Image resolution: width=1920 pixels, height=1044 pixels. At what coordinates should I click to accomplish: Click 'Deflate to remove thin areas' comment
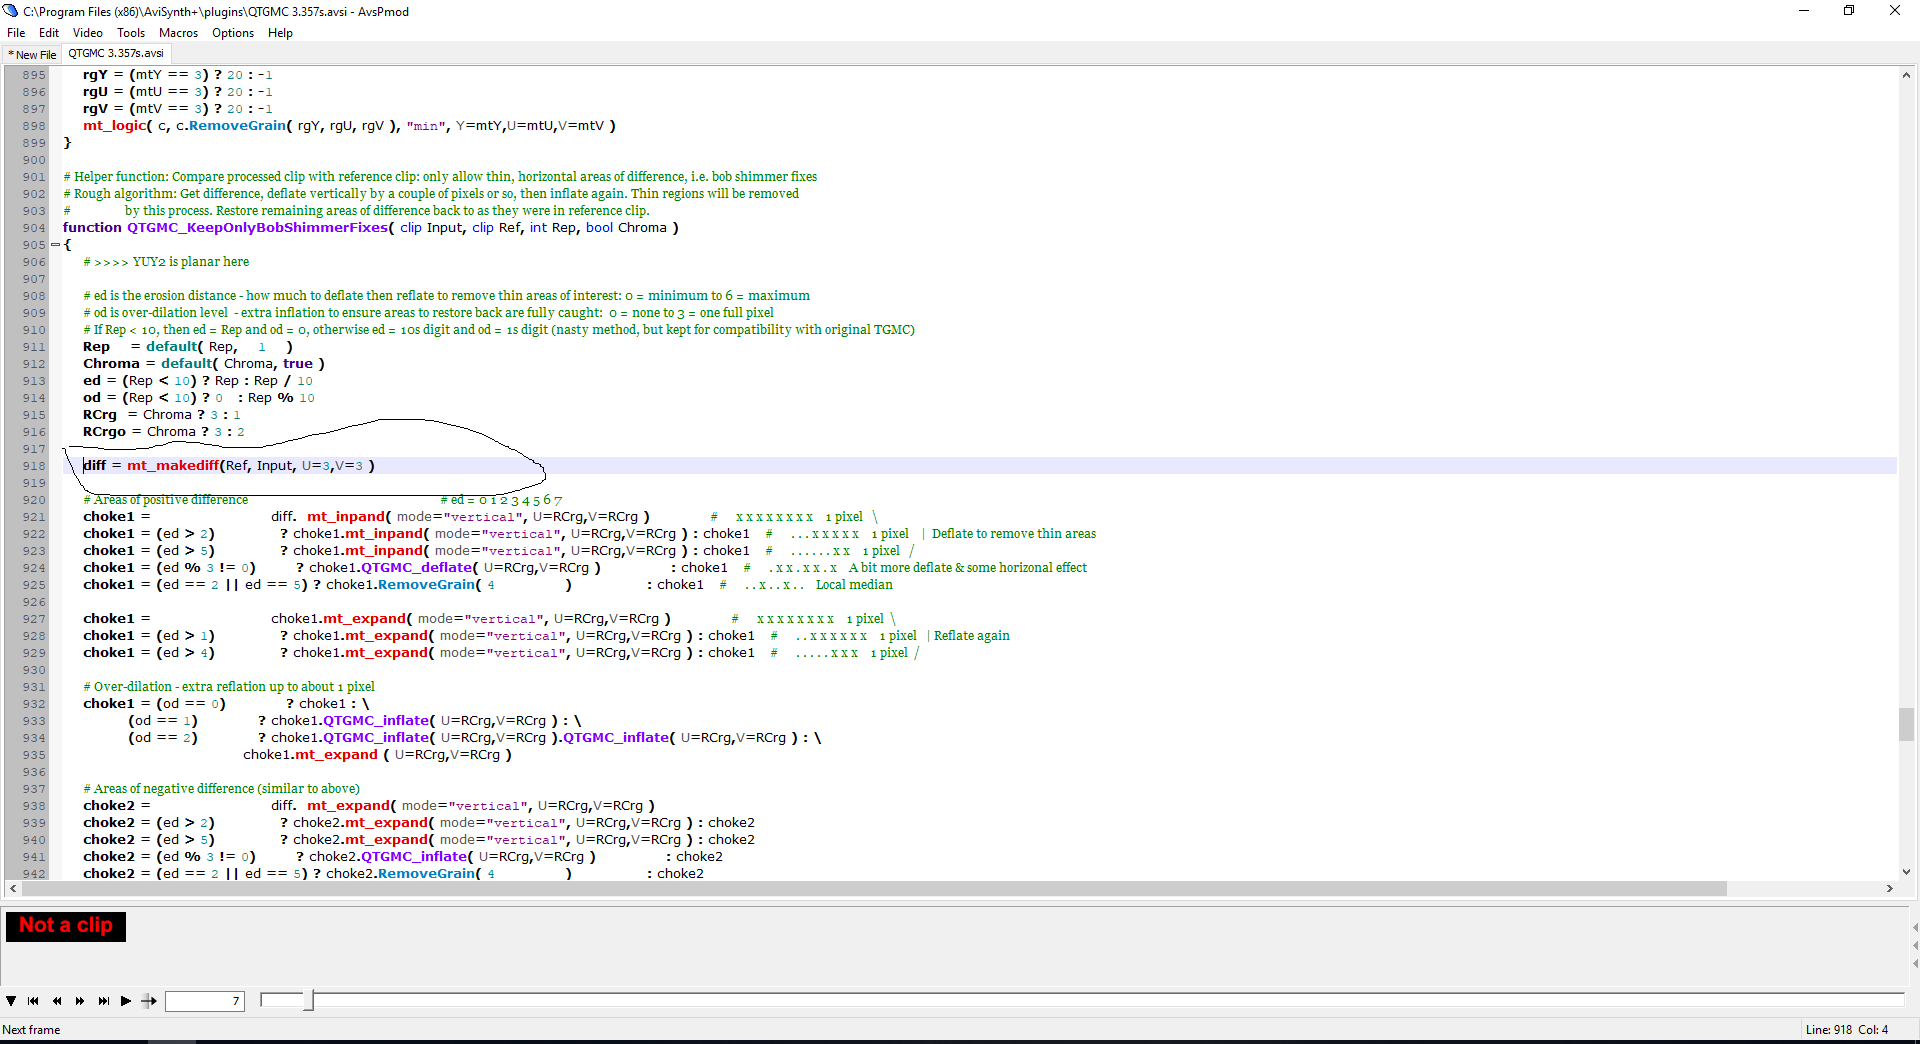[1014, 534]
